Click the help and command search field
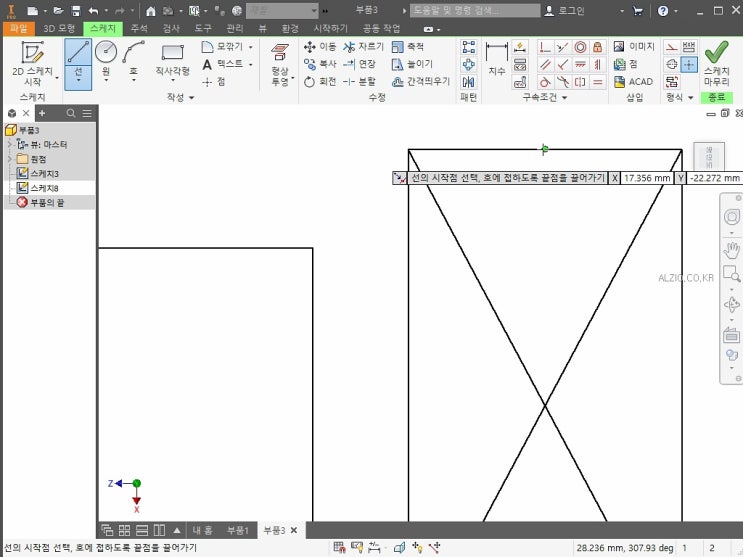Image resolution: width=743 pixels, height=557 pixels. tap(475, 10)
